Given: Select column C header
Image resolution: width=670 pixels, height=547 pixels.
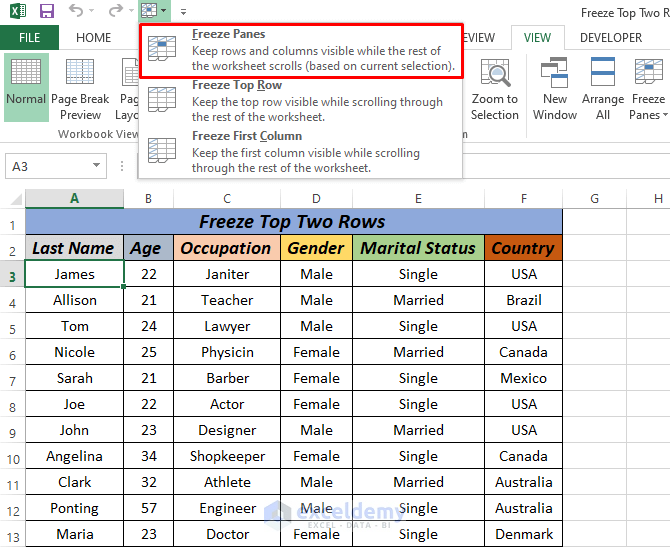Looking at the screenshot, I should (227, 199).
